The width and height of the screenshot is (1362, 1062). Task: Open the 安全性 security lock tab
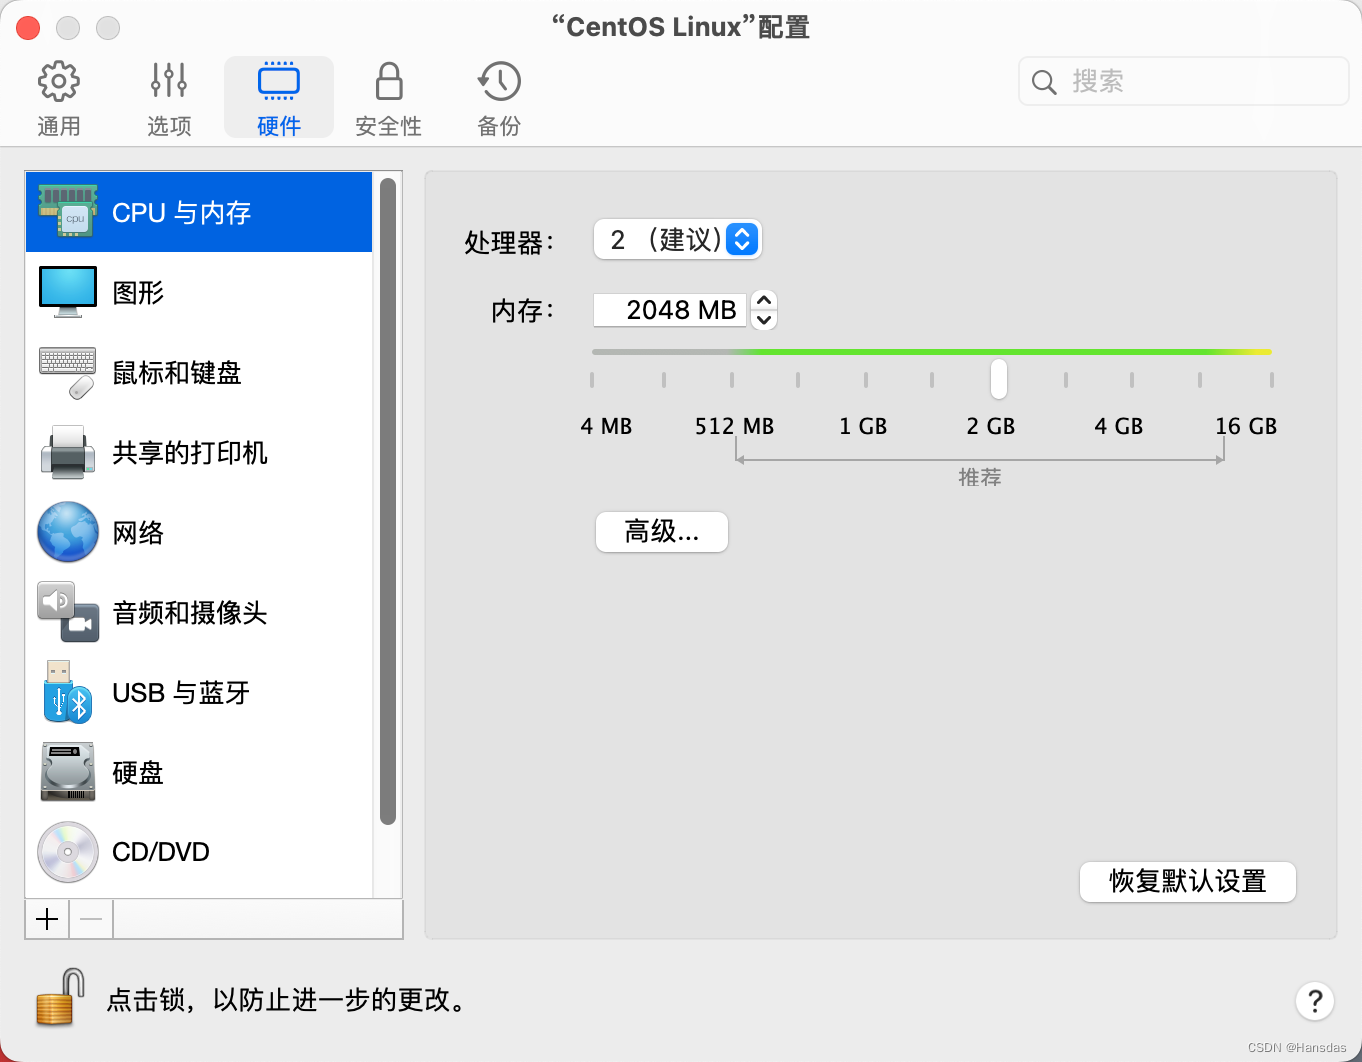389,98
